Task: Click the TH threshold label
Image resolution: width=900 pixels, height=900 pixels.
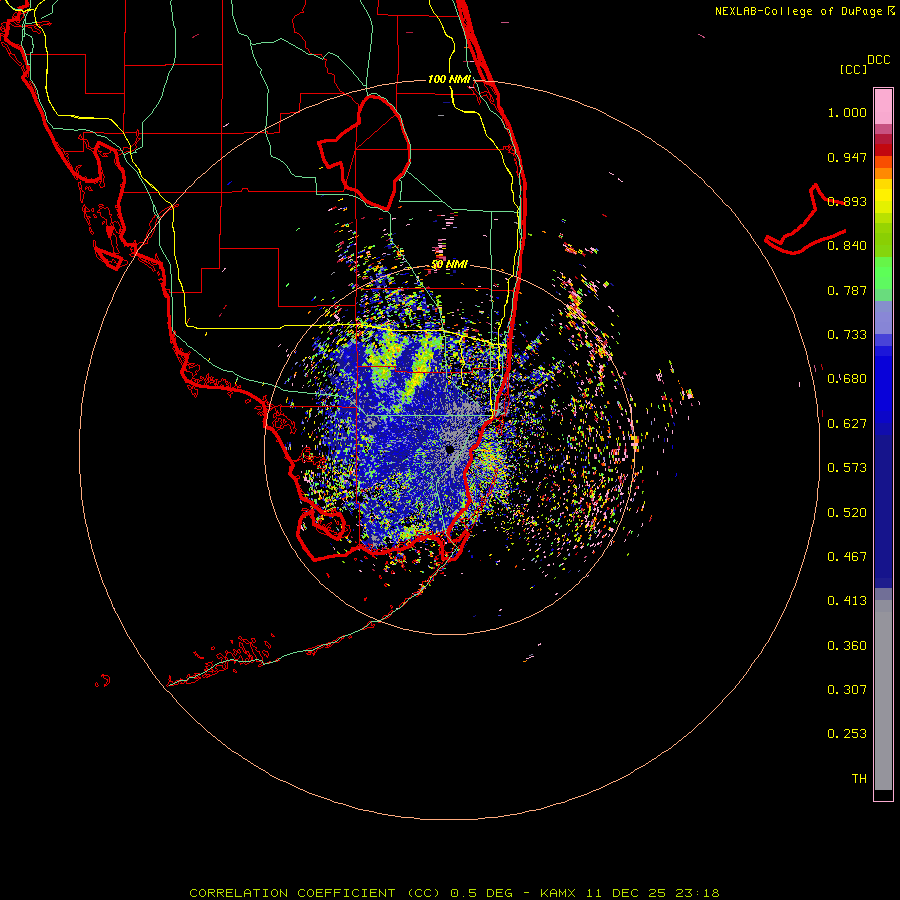Action: (859, 779)
